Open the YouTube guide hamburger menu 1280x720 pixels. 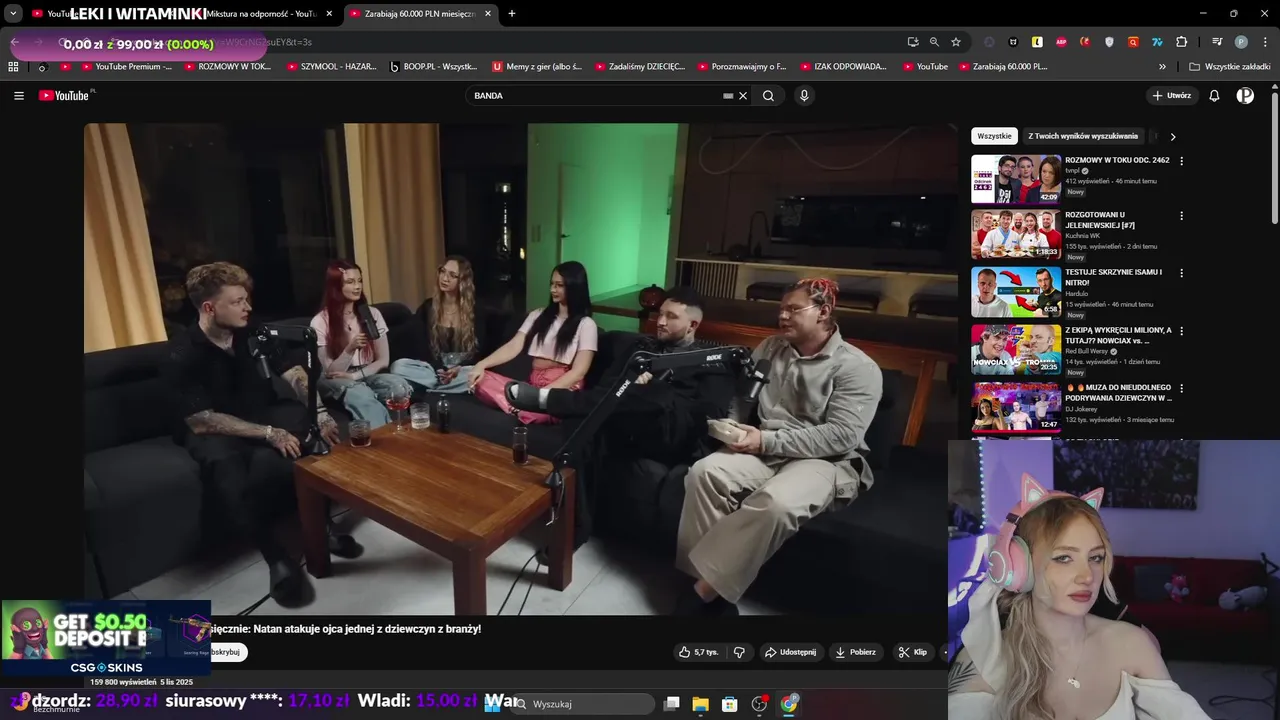coord(19,96)
